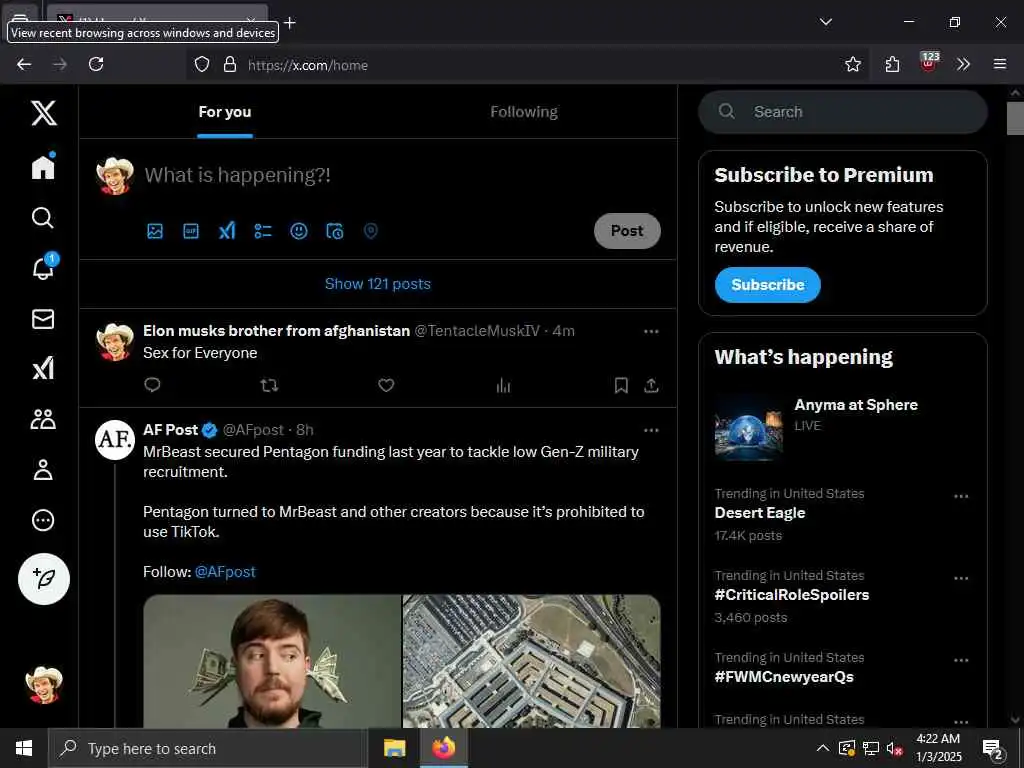Switch to the For you tab

pos(225,112)
